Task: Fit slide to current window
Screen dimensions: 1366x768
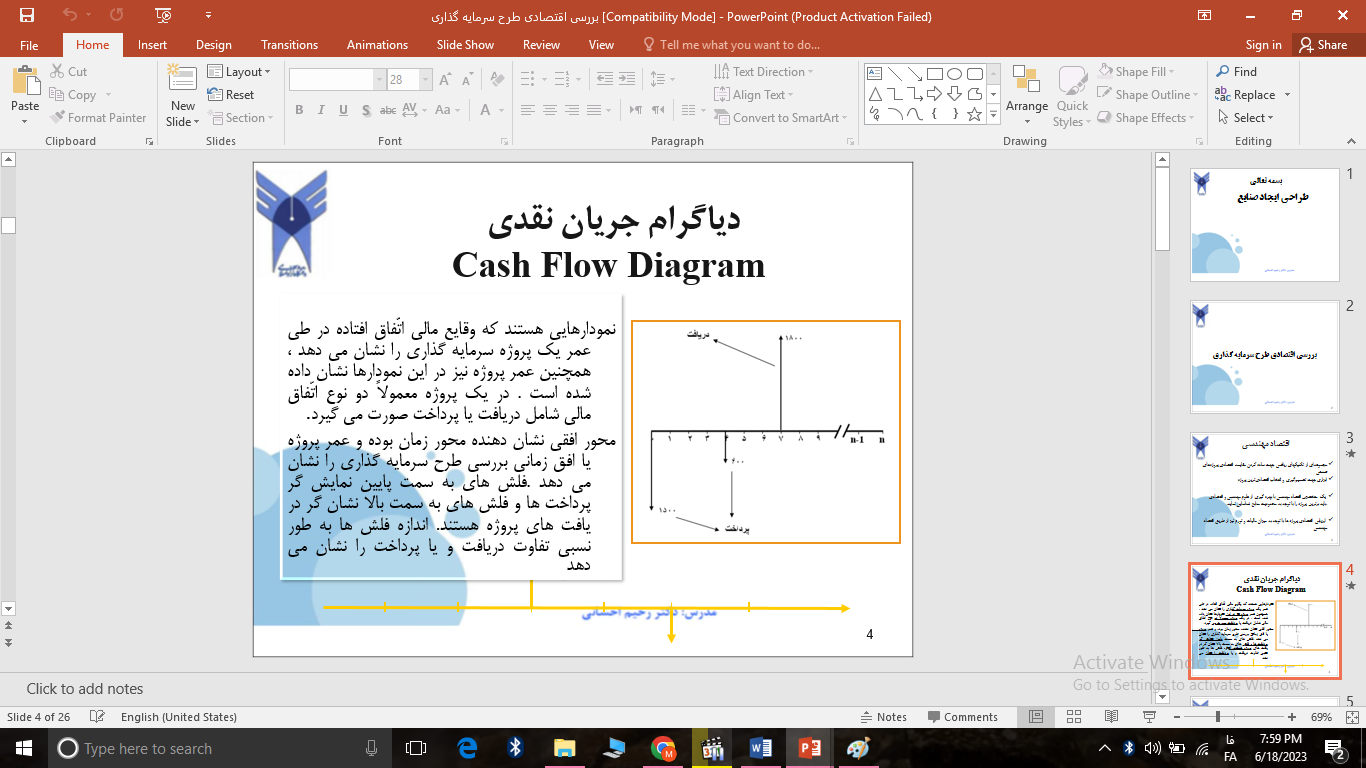Action: click(1346, 717)
